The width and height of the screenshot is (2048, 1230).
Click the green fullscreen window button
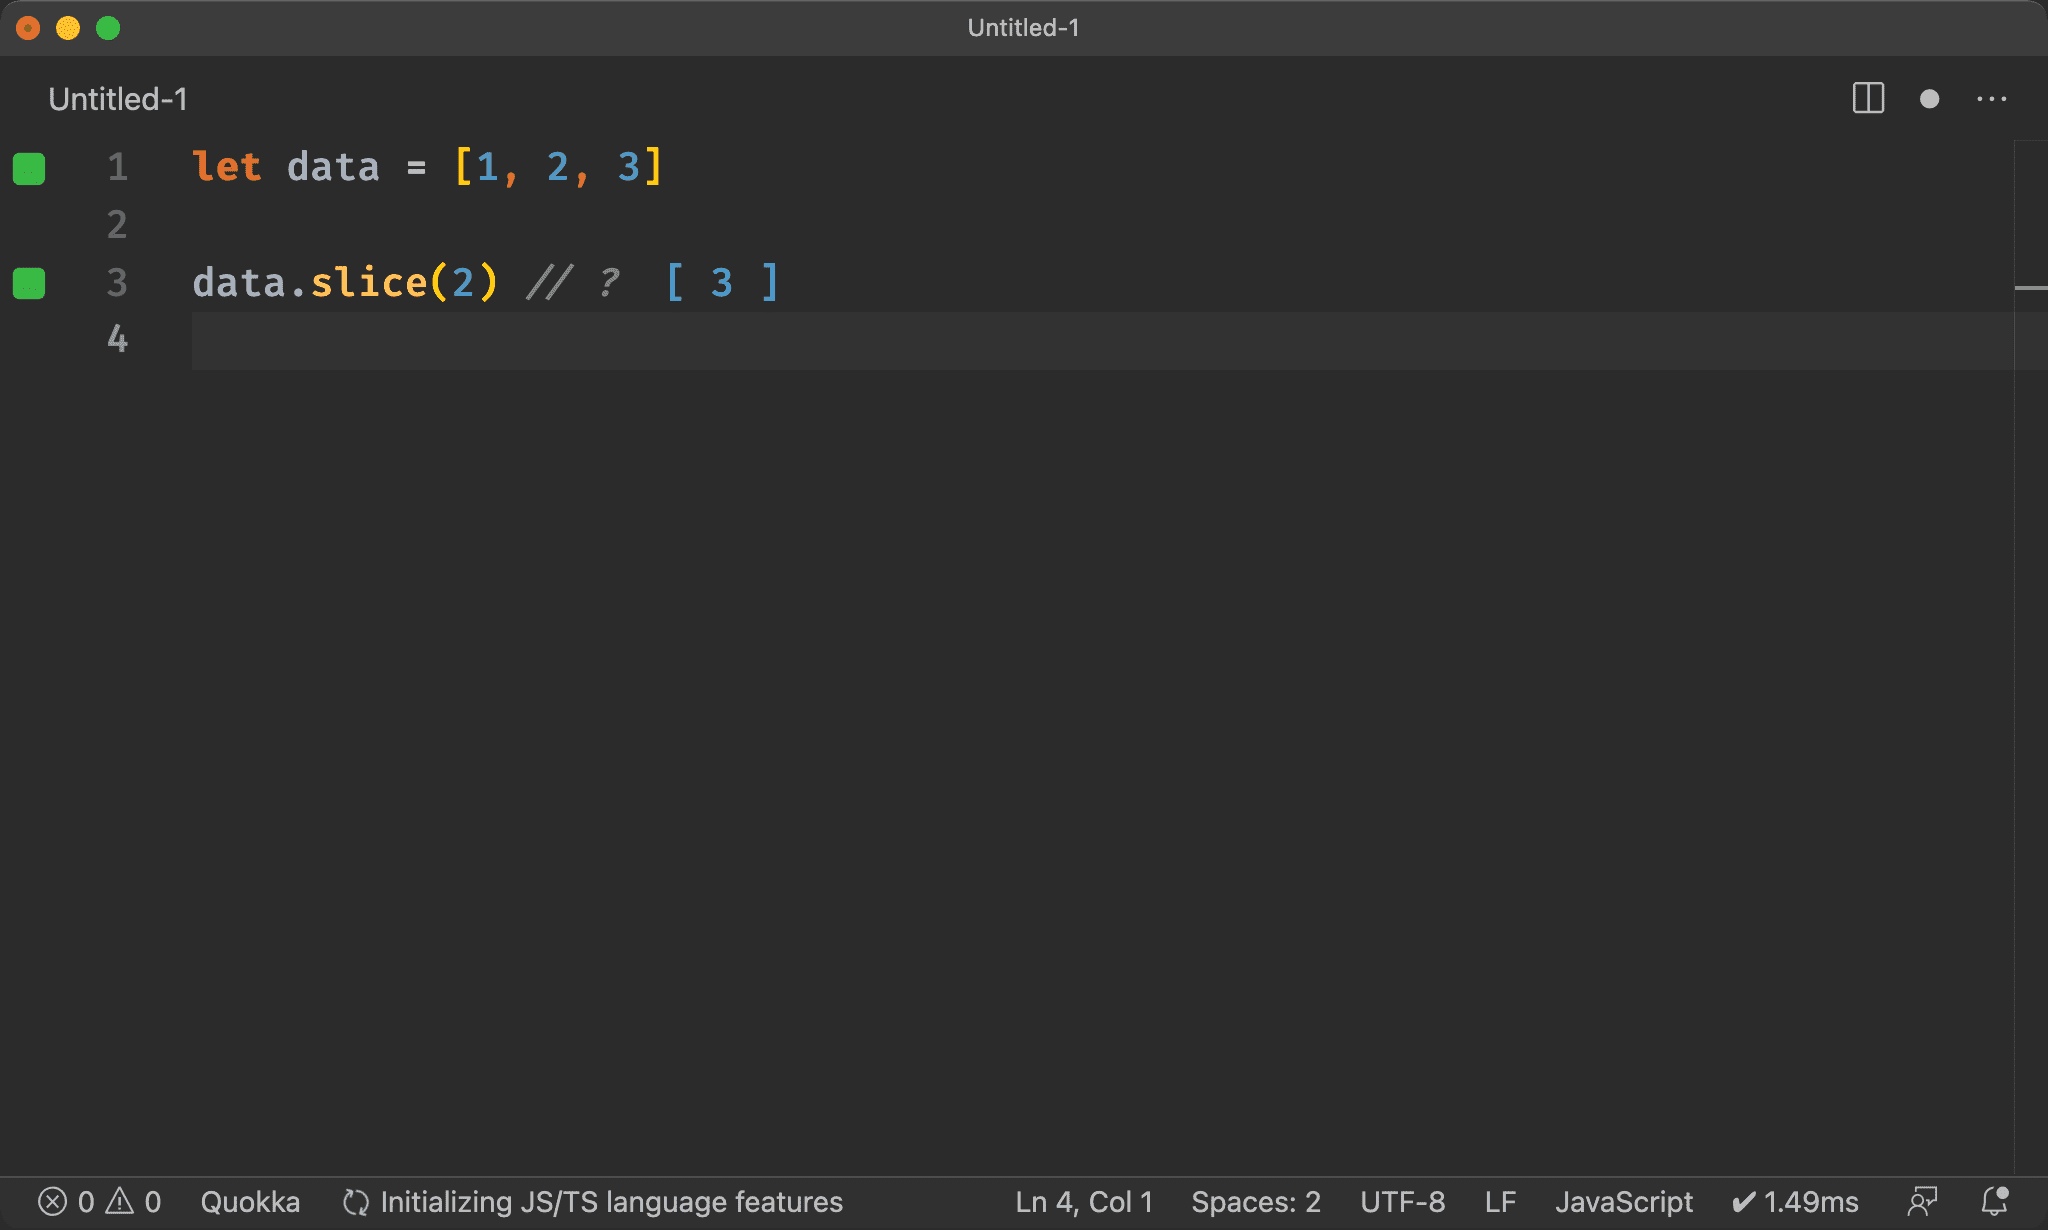[x=108, y=28]
